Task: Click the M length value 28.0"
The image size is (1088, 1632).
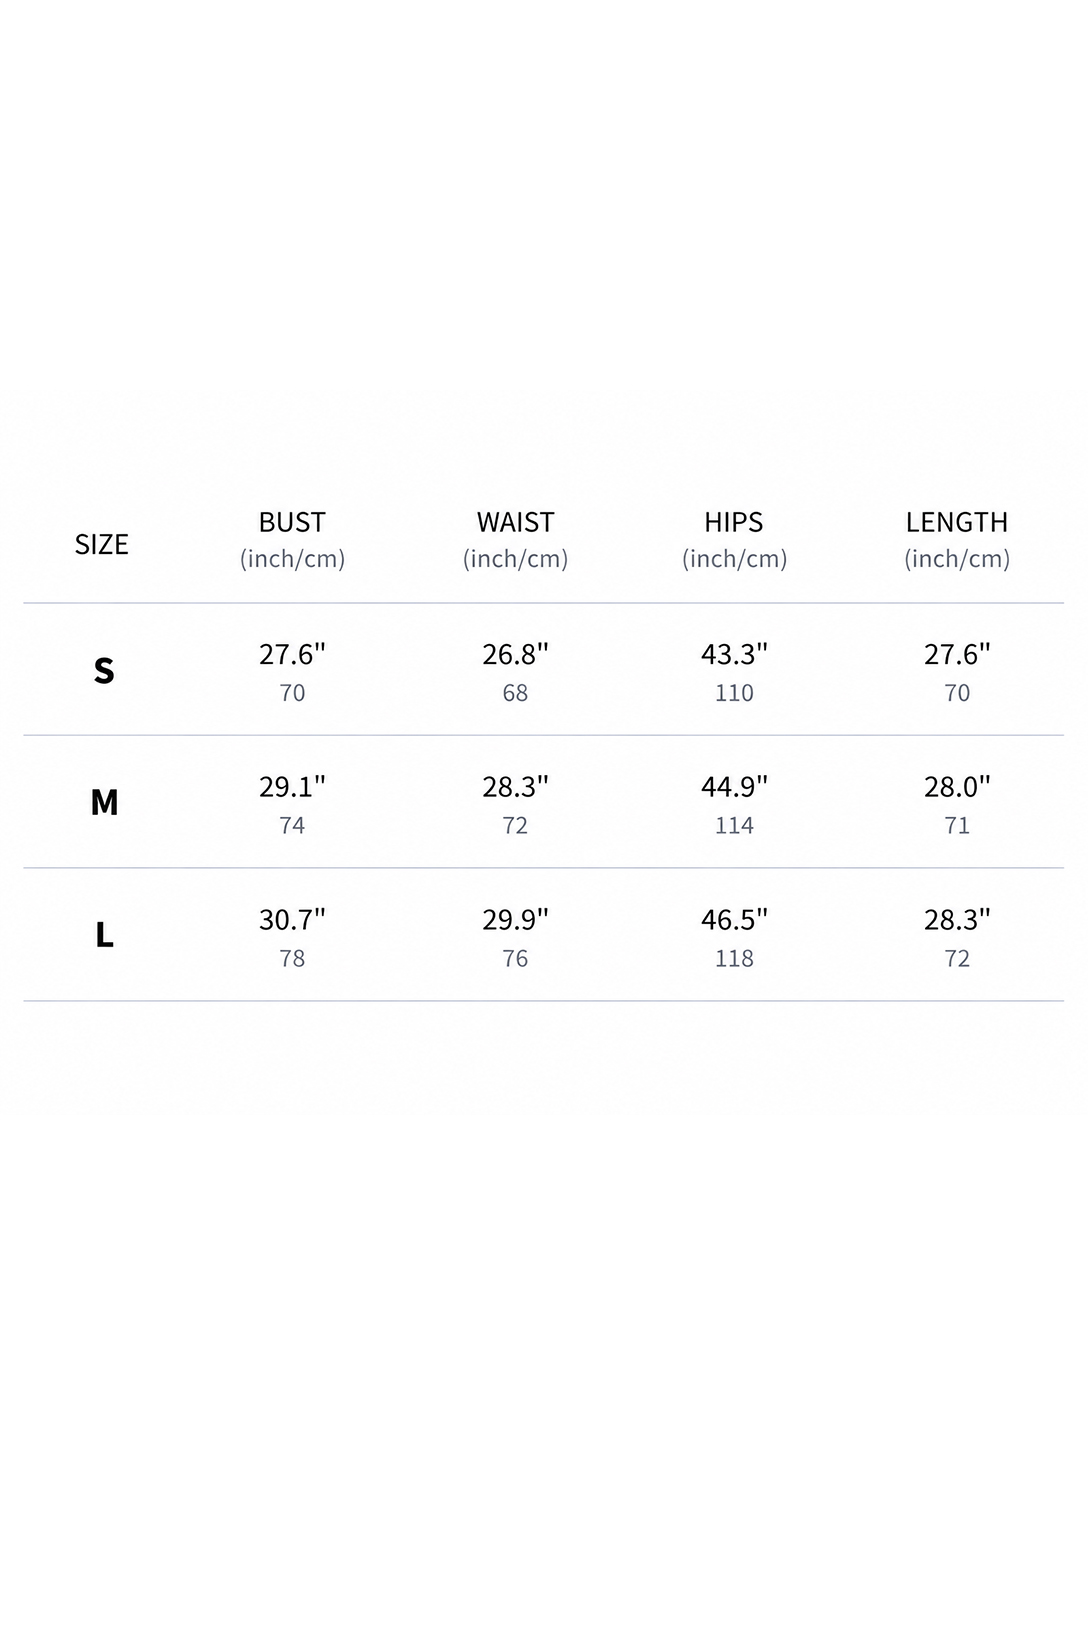Action: [957, 787]
